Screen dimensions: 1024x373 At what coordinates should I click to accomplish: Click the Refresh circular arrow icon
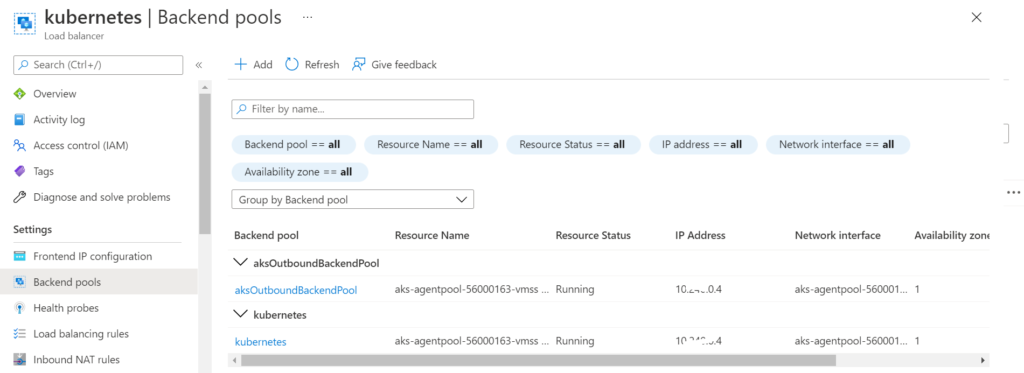292,65
